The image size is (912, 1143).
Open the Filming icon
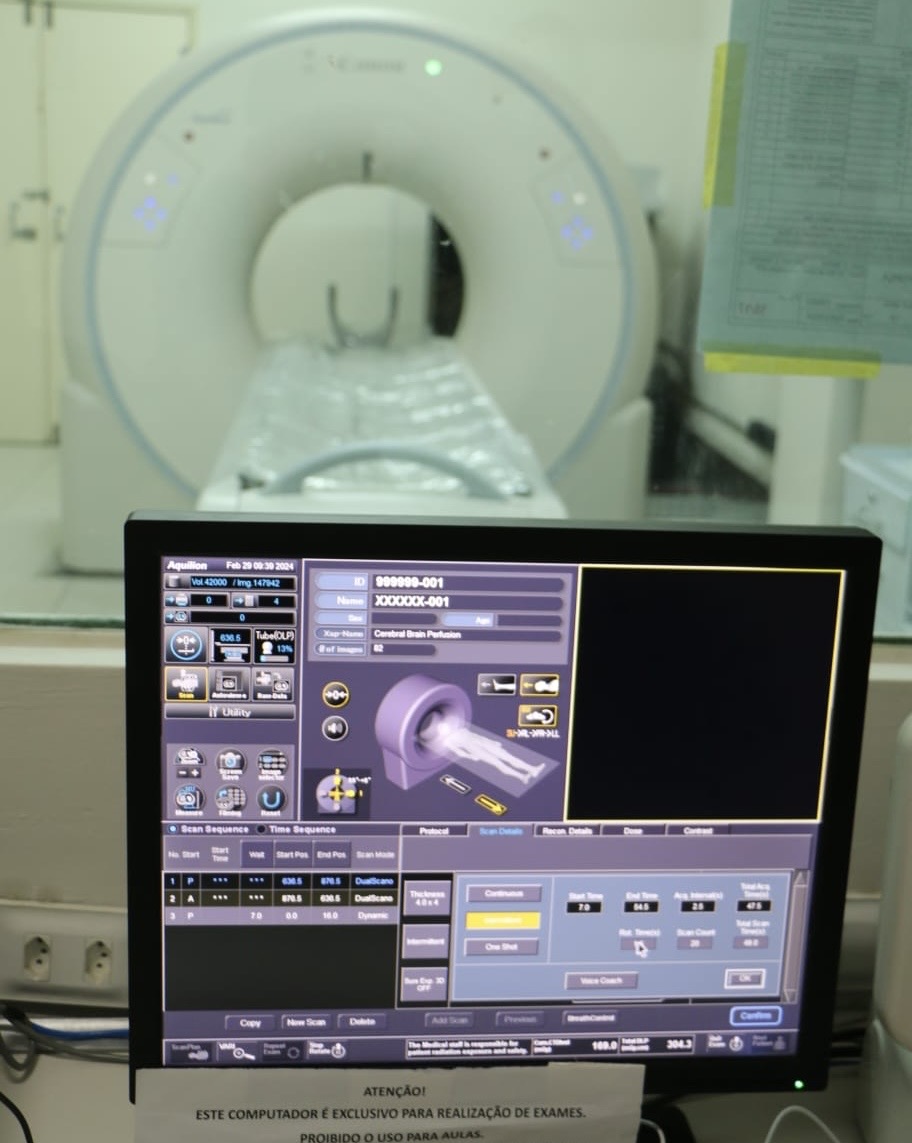pos(230,798)
